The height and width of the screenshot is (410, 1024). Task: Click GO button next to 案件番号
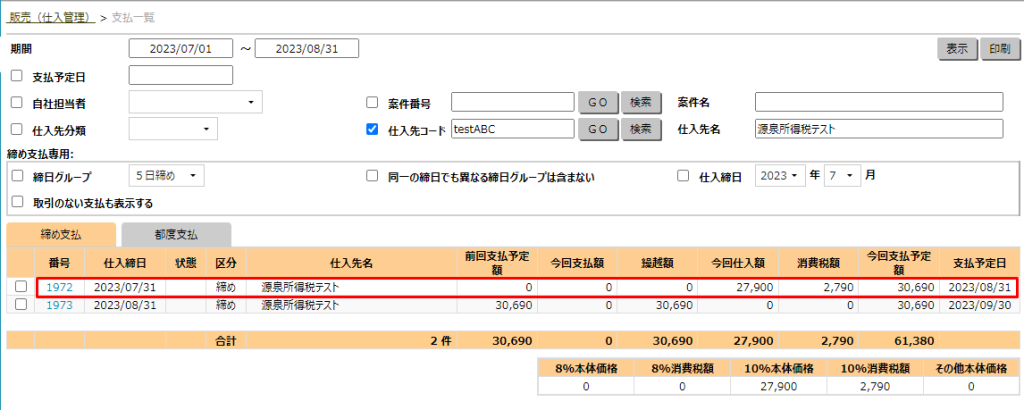(x=597, y=102)
